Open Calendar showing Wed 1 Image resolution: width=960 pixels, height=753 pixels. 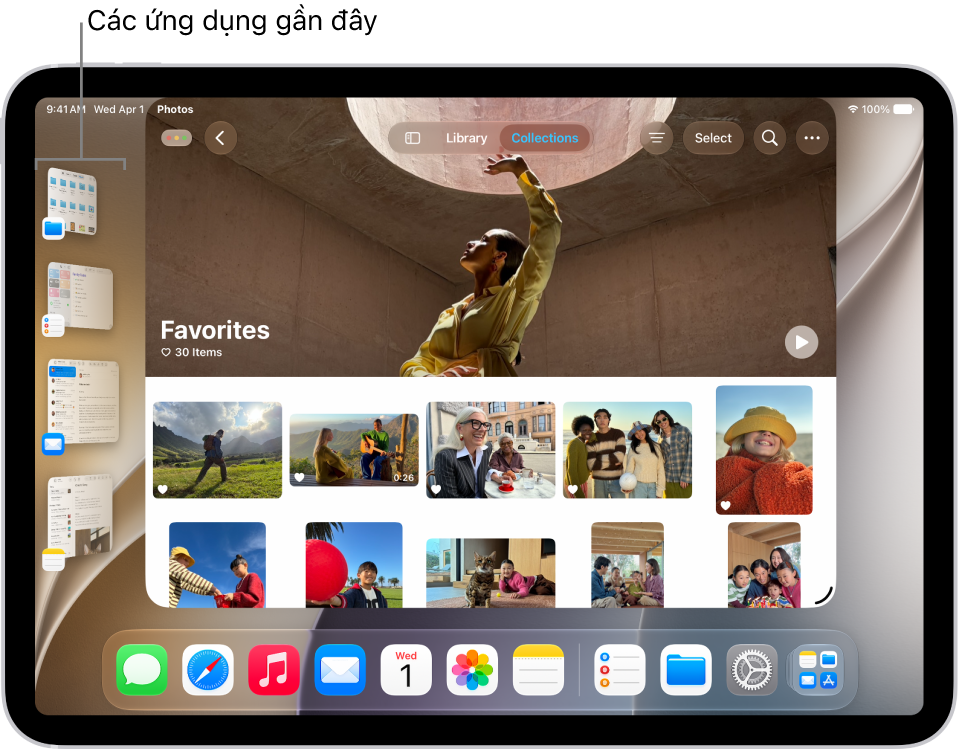(x=406, y=670)
